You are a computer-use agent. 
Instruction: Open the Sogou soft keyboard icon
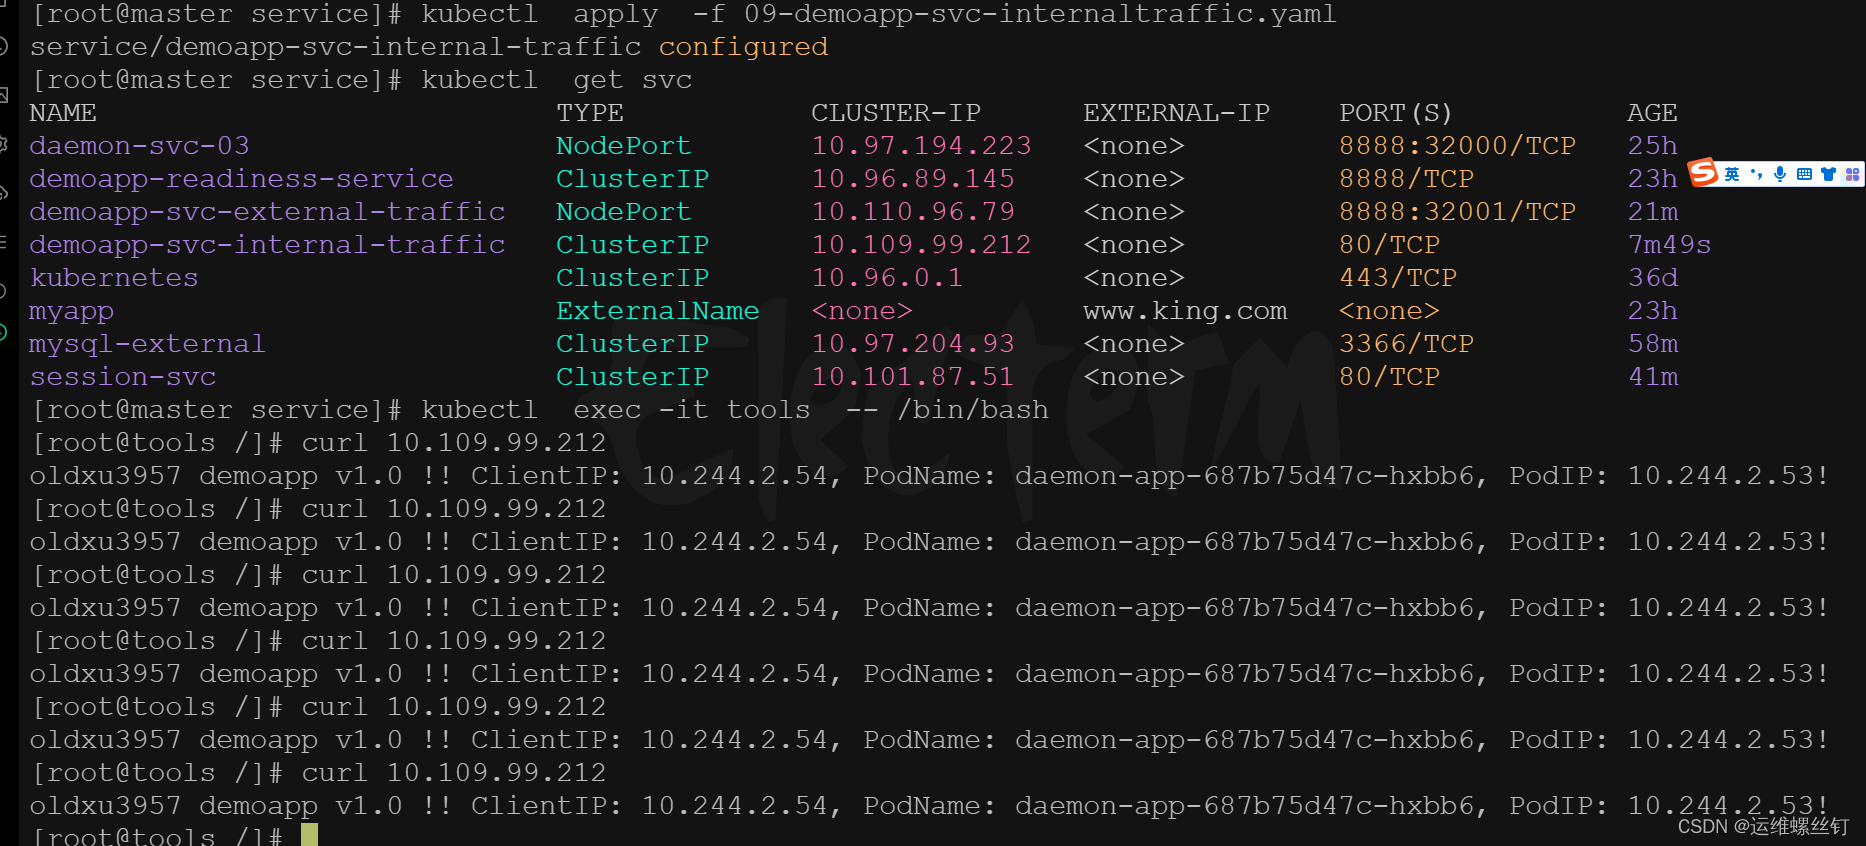pos(1804,174)
